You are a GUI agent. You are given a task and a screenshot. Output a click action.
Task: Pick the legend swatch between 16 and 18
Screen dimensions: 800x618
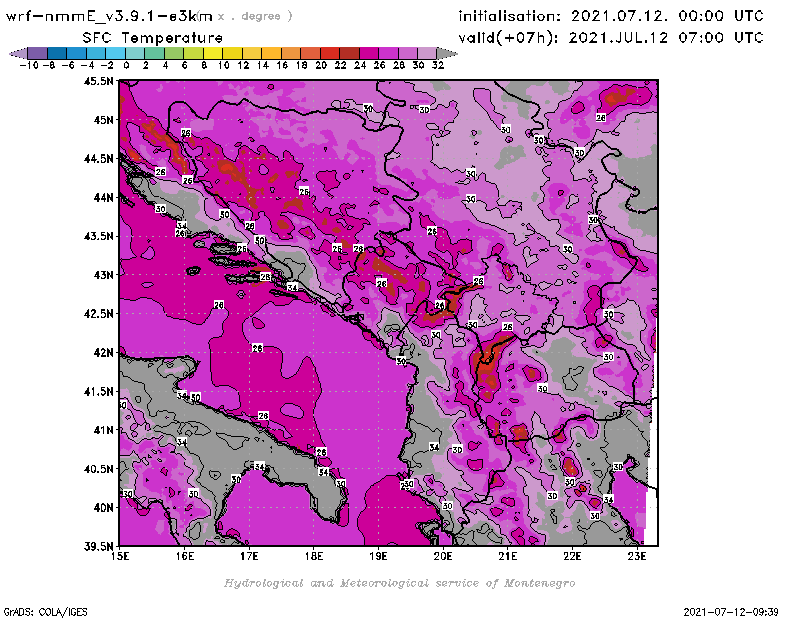coord(290,53)
